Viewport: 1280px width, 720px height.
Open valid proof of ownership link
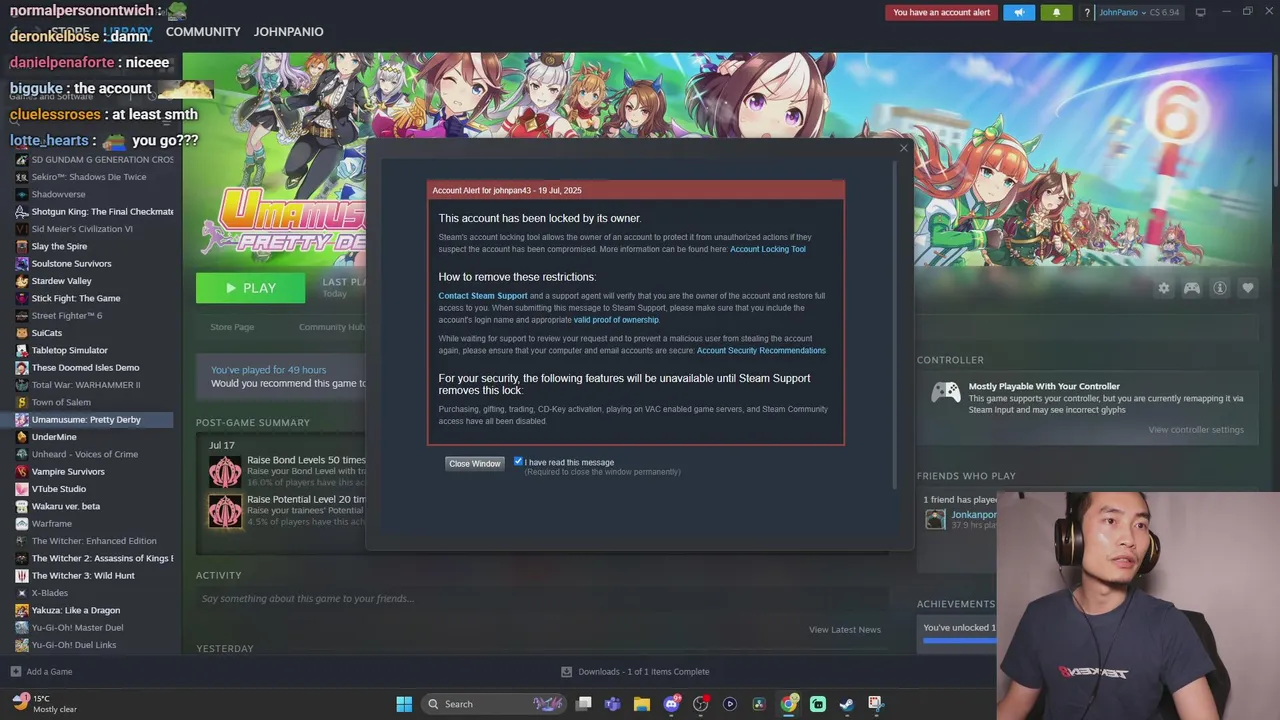(616, 320)
